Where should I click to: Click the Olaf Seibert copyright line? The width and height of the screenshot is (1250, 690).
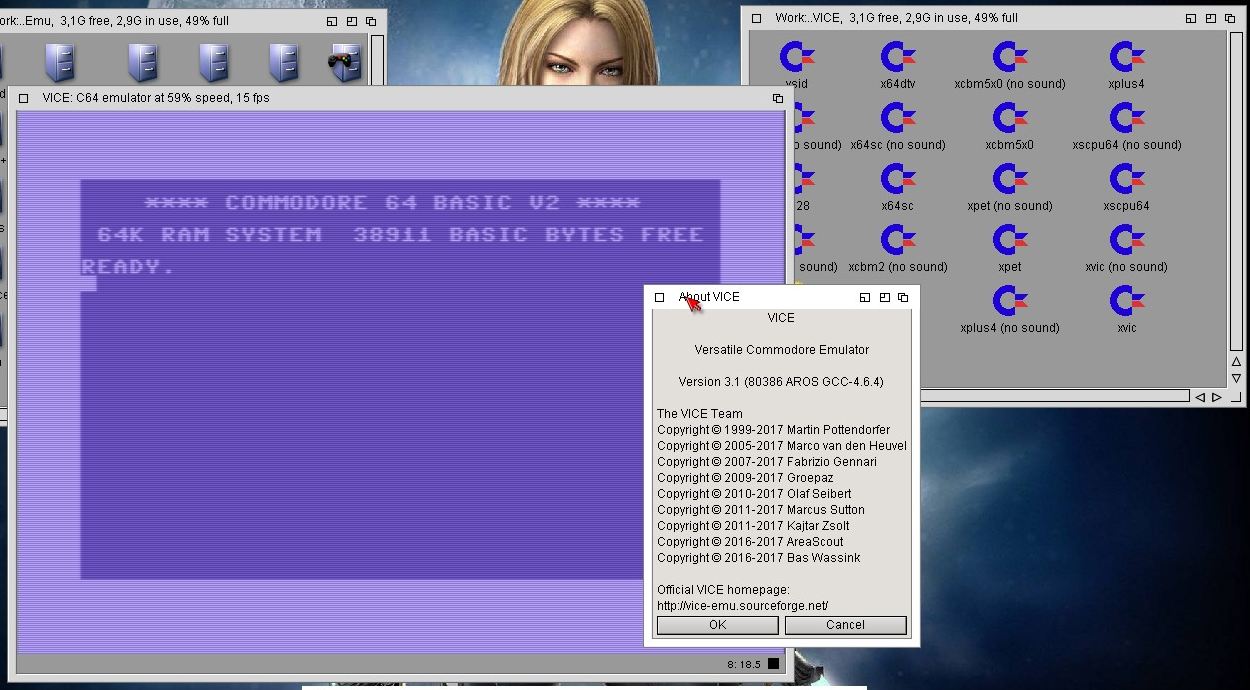click(754, 494)
